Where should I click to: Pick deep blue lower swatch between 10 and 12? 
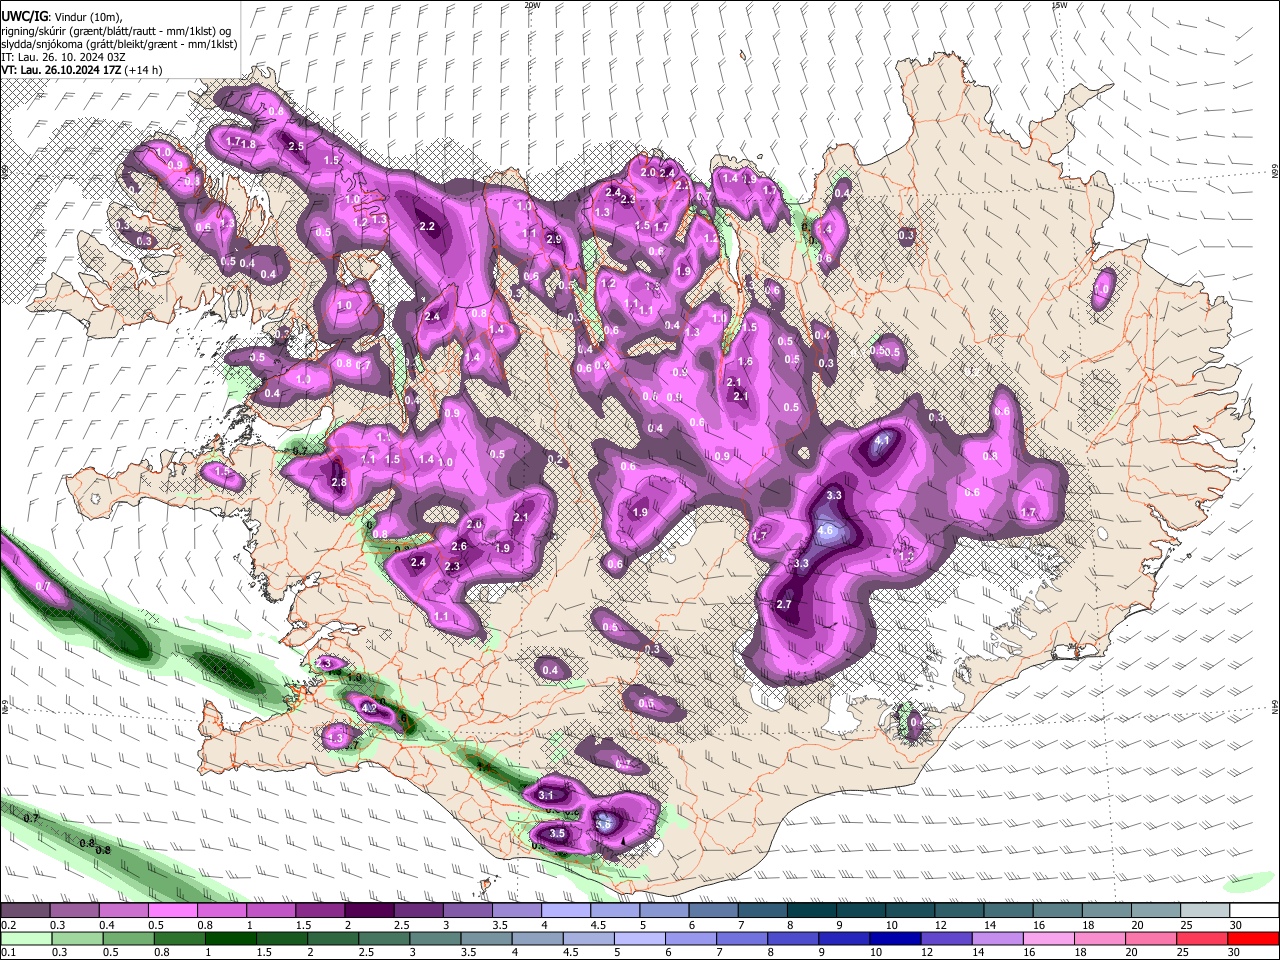pos(895,939)
